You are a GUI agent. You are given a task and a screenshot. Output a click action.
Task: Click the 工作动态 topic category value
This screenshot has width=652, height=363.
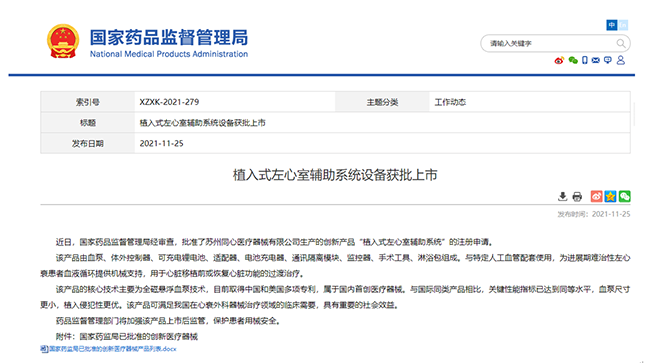[x=450, y=102]
